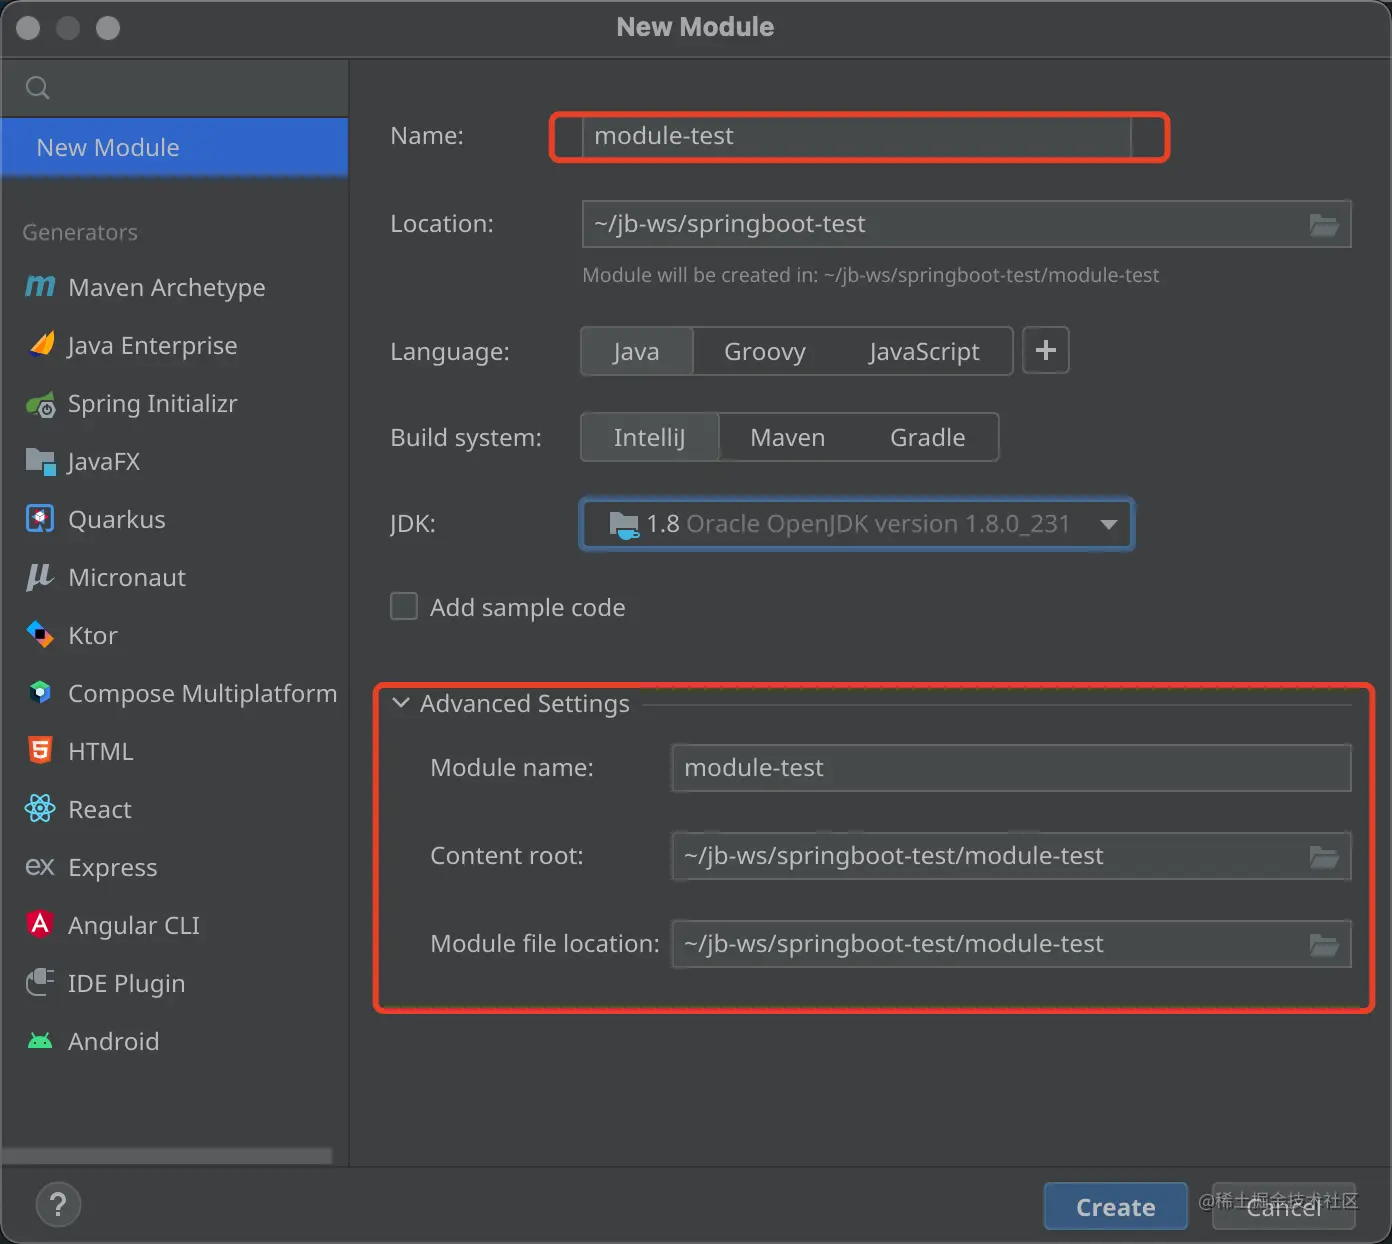
Task: Add a language with the plus button
Action: click(1046, 351)
